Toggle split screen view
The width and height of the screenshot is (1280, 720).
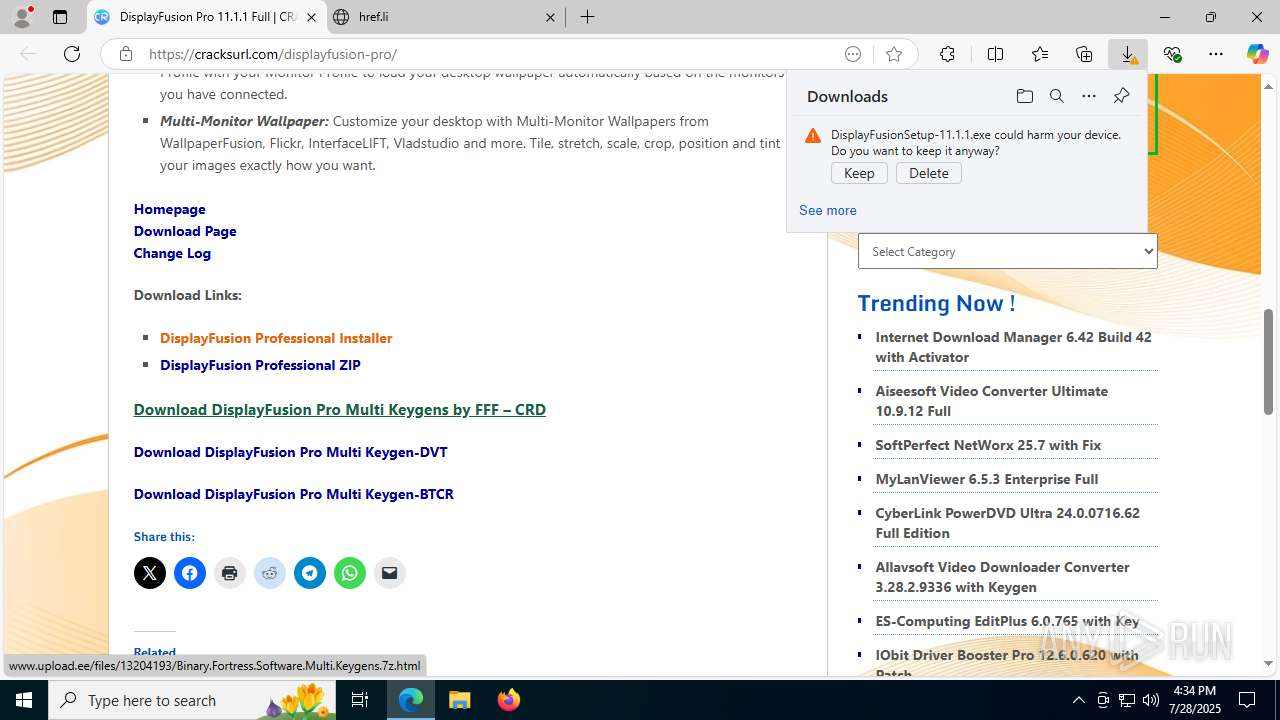tap(995, 54)
